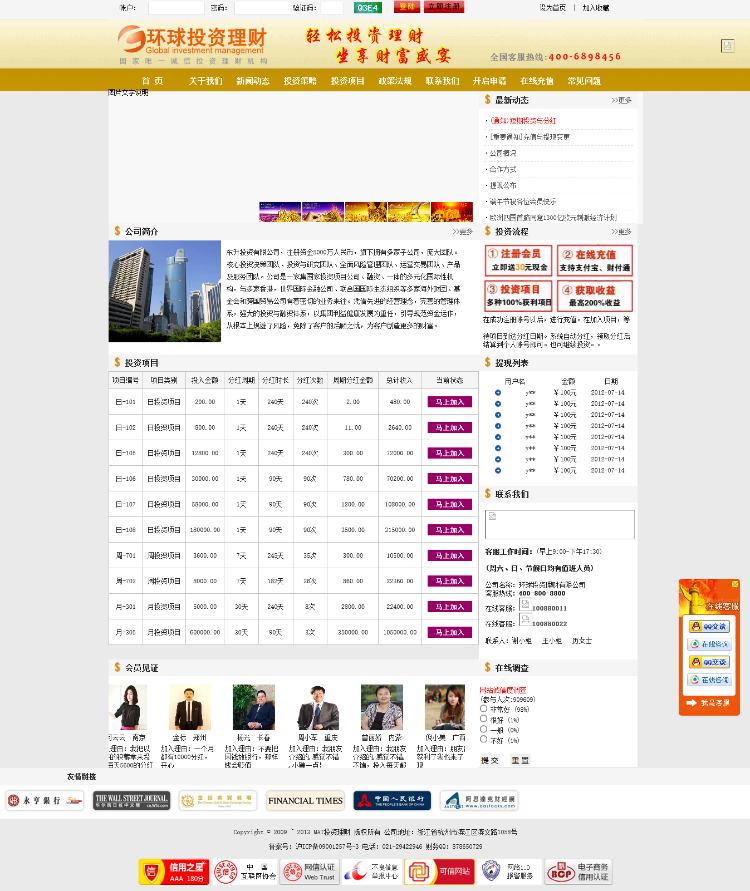
Task: Open The Wall Street Journal partner logo
Action: (131, 801)
